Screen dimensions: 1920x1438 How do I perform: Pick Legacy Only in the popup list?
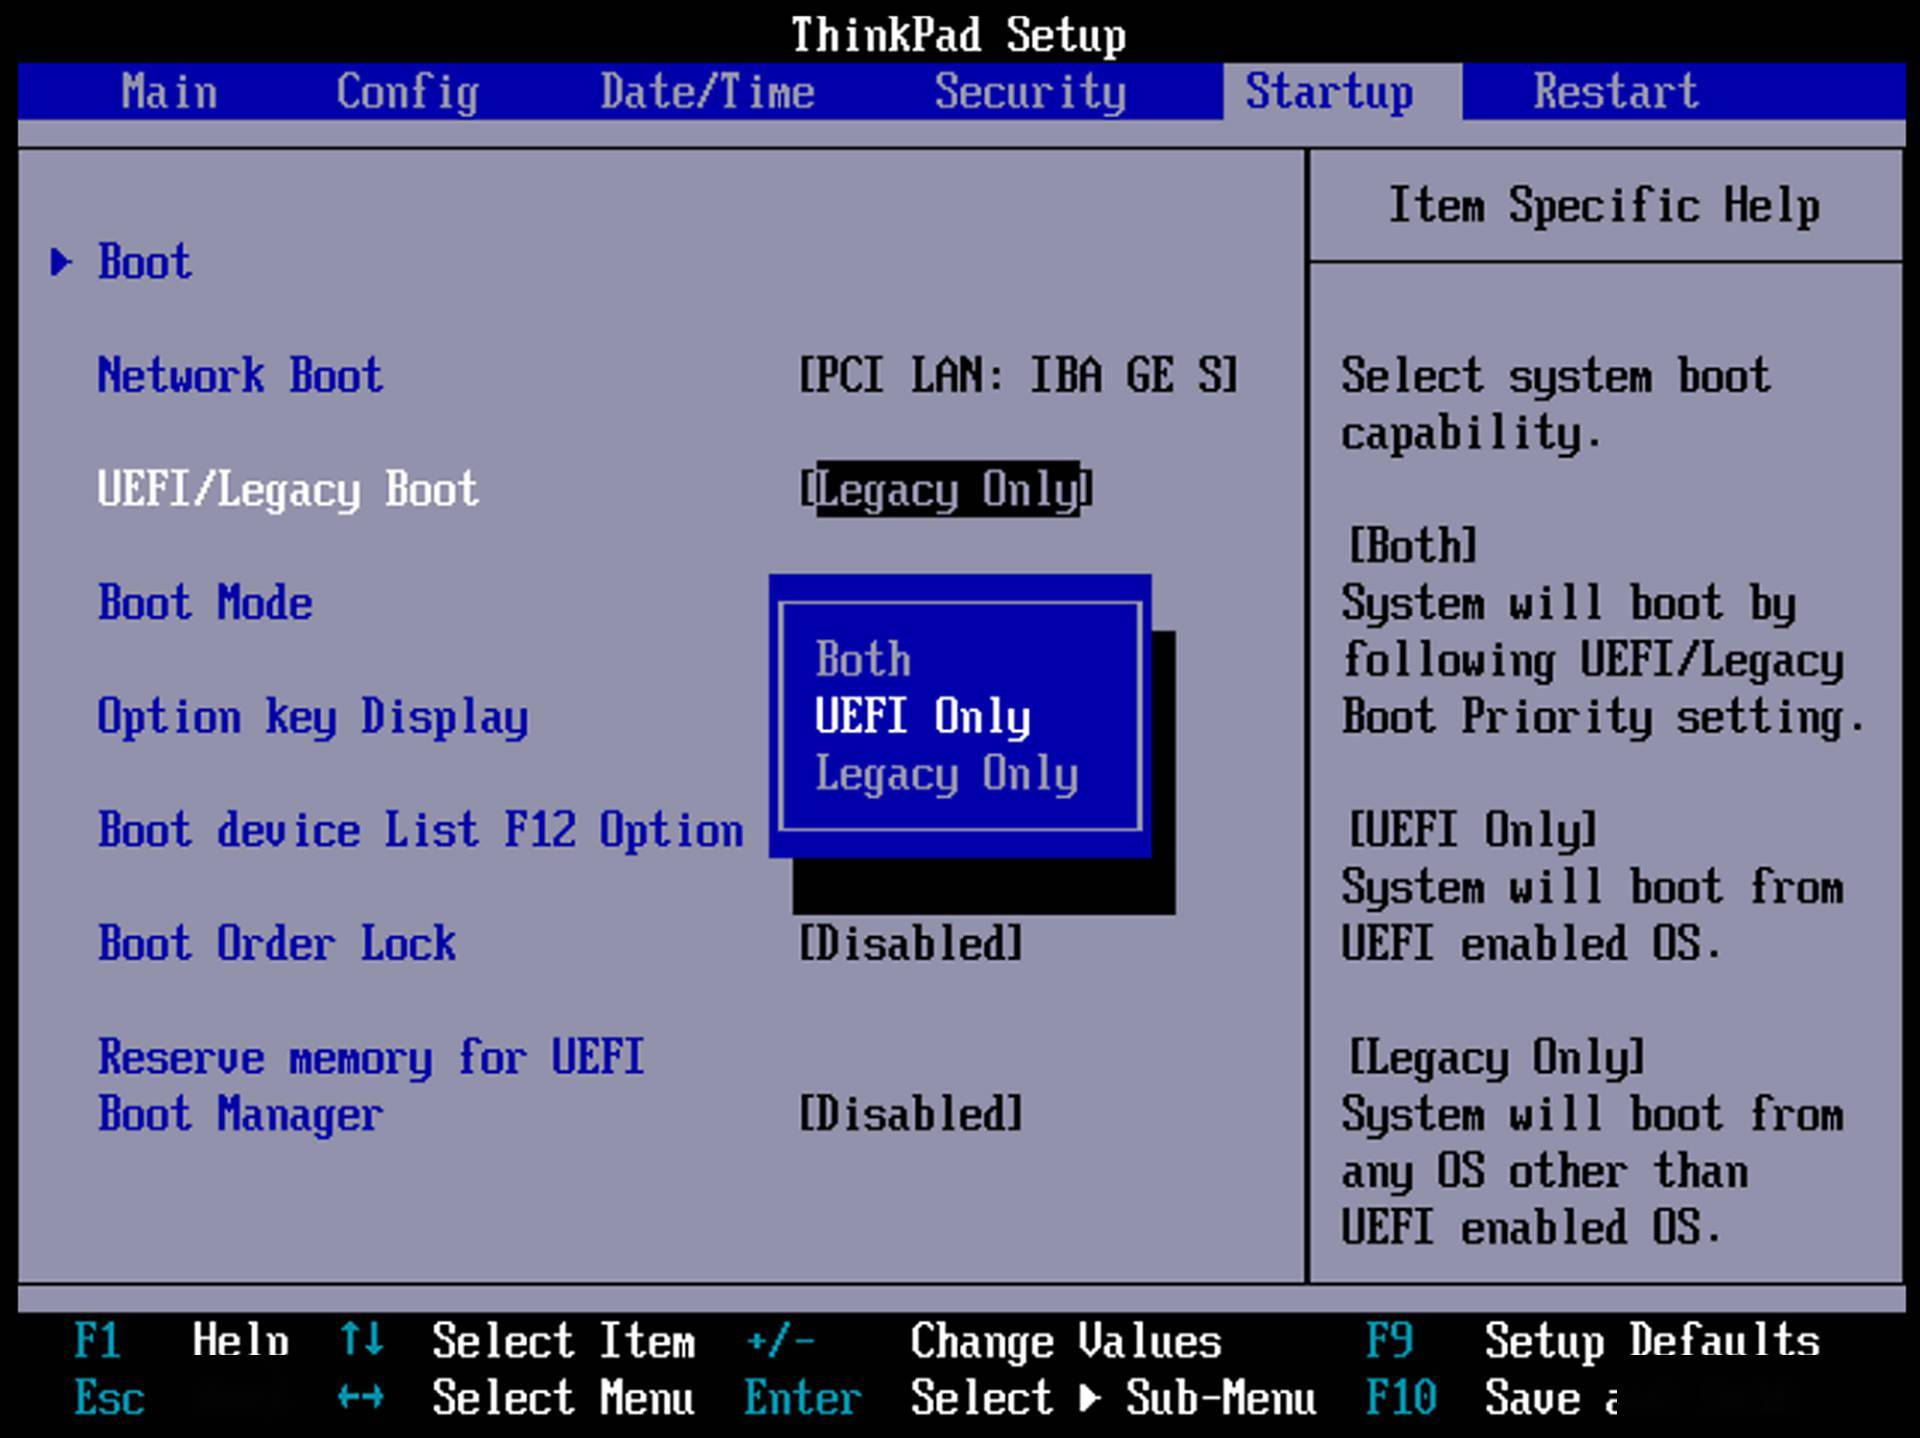click(946, 774)
